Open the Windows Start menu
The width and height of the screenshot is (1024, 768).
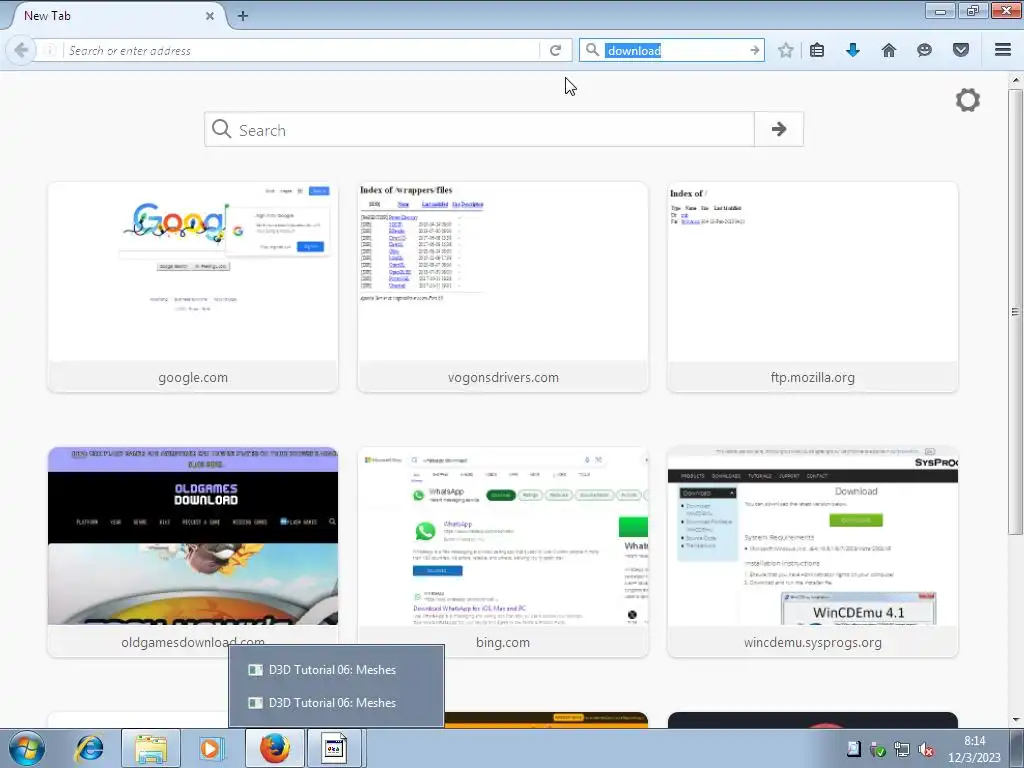tap(26, 748)
